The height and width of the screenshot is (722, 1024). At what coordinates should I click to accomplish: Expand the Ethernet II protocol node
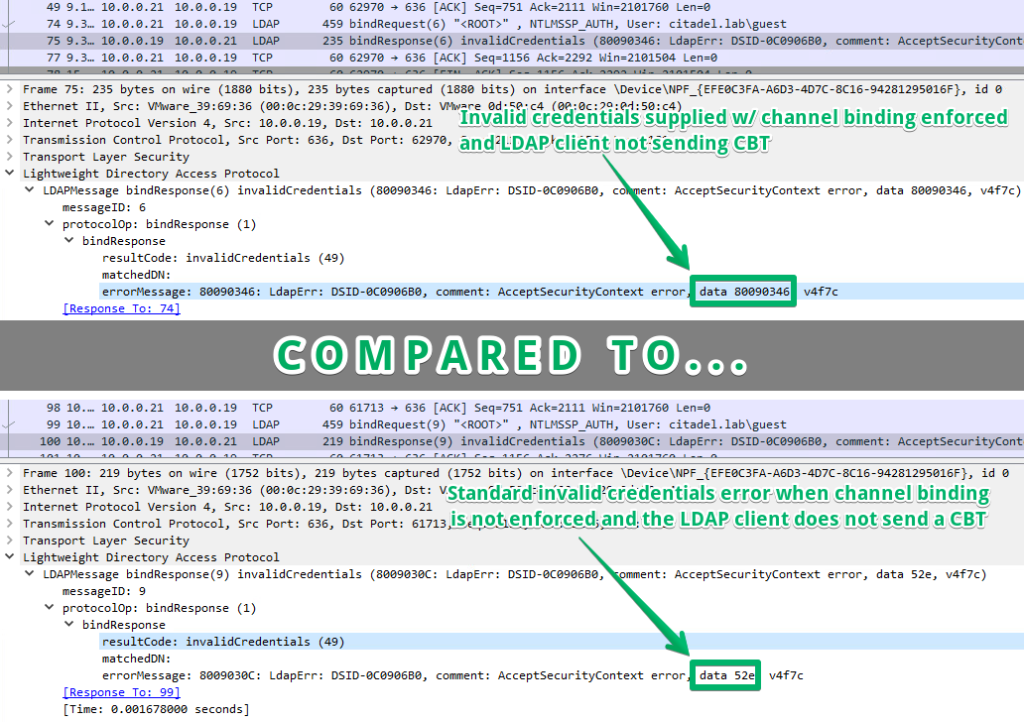[x=8, y=105]
